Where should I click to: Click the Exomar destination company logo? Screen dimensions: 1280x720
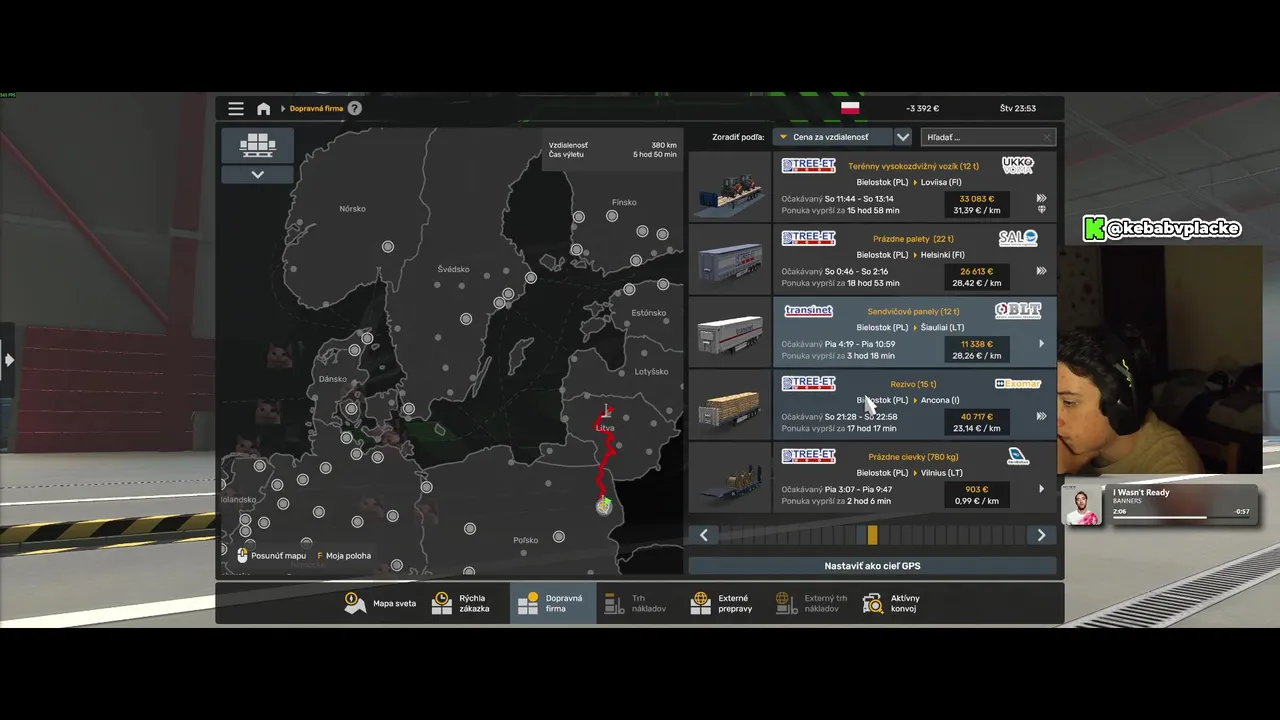coord(1018,384)
